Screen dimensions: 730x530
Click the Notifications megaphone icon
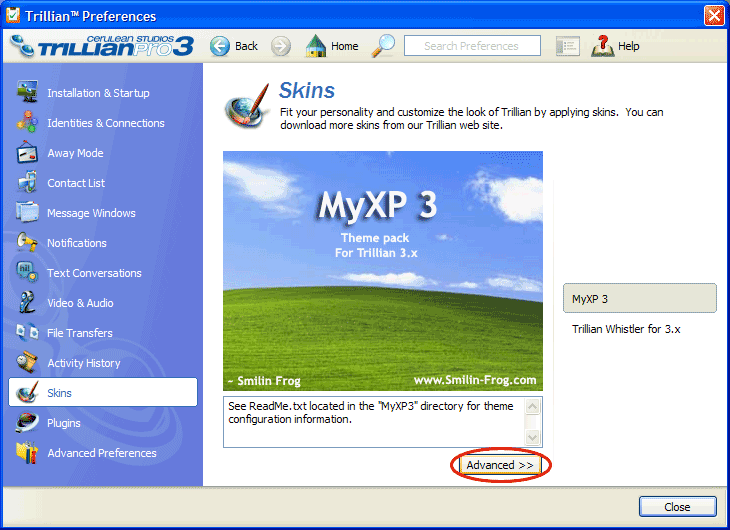pos(27,242)
